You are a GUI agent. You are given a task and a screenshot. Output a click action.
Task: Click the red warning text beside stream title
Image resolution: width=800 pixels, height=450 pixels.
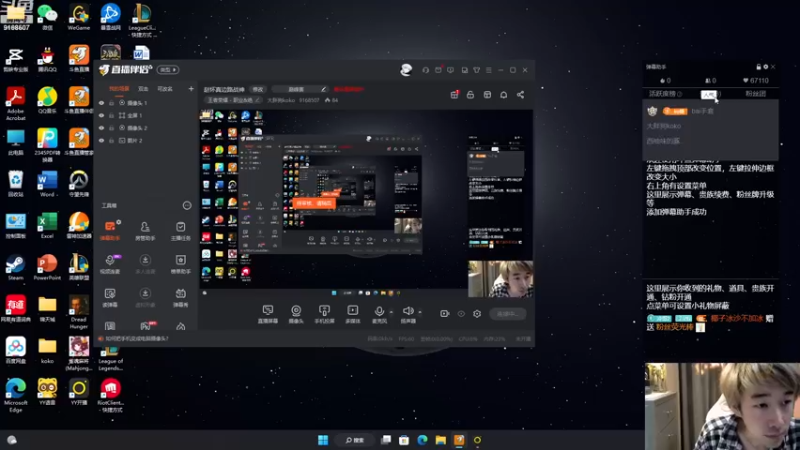click(348, 89)
